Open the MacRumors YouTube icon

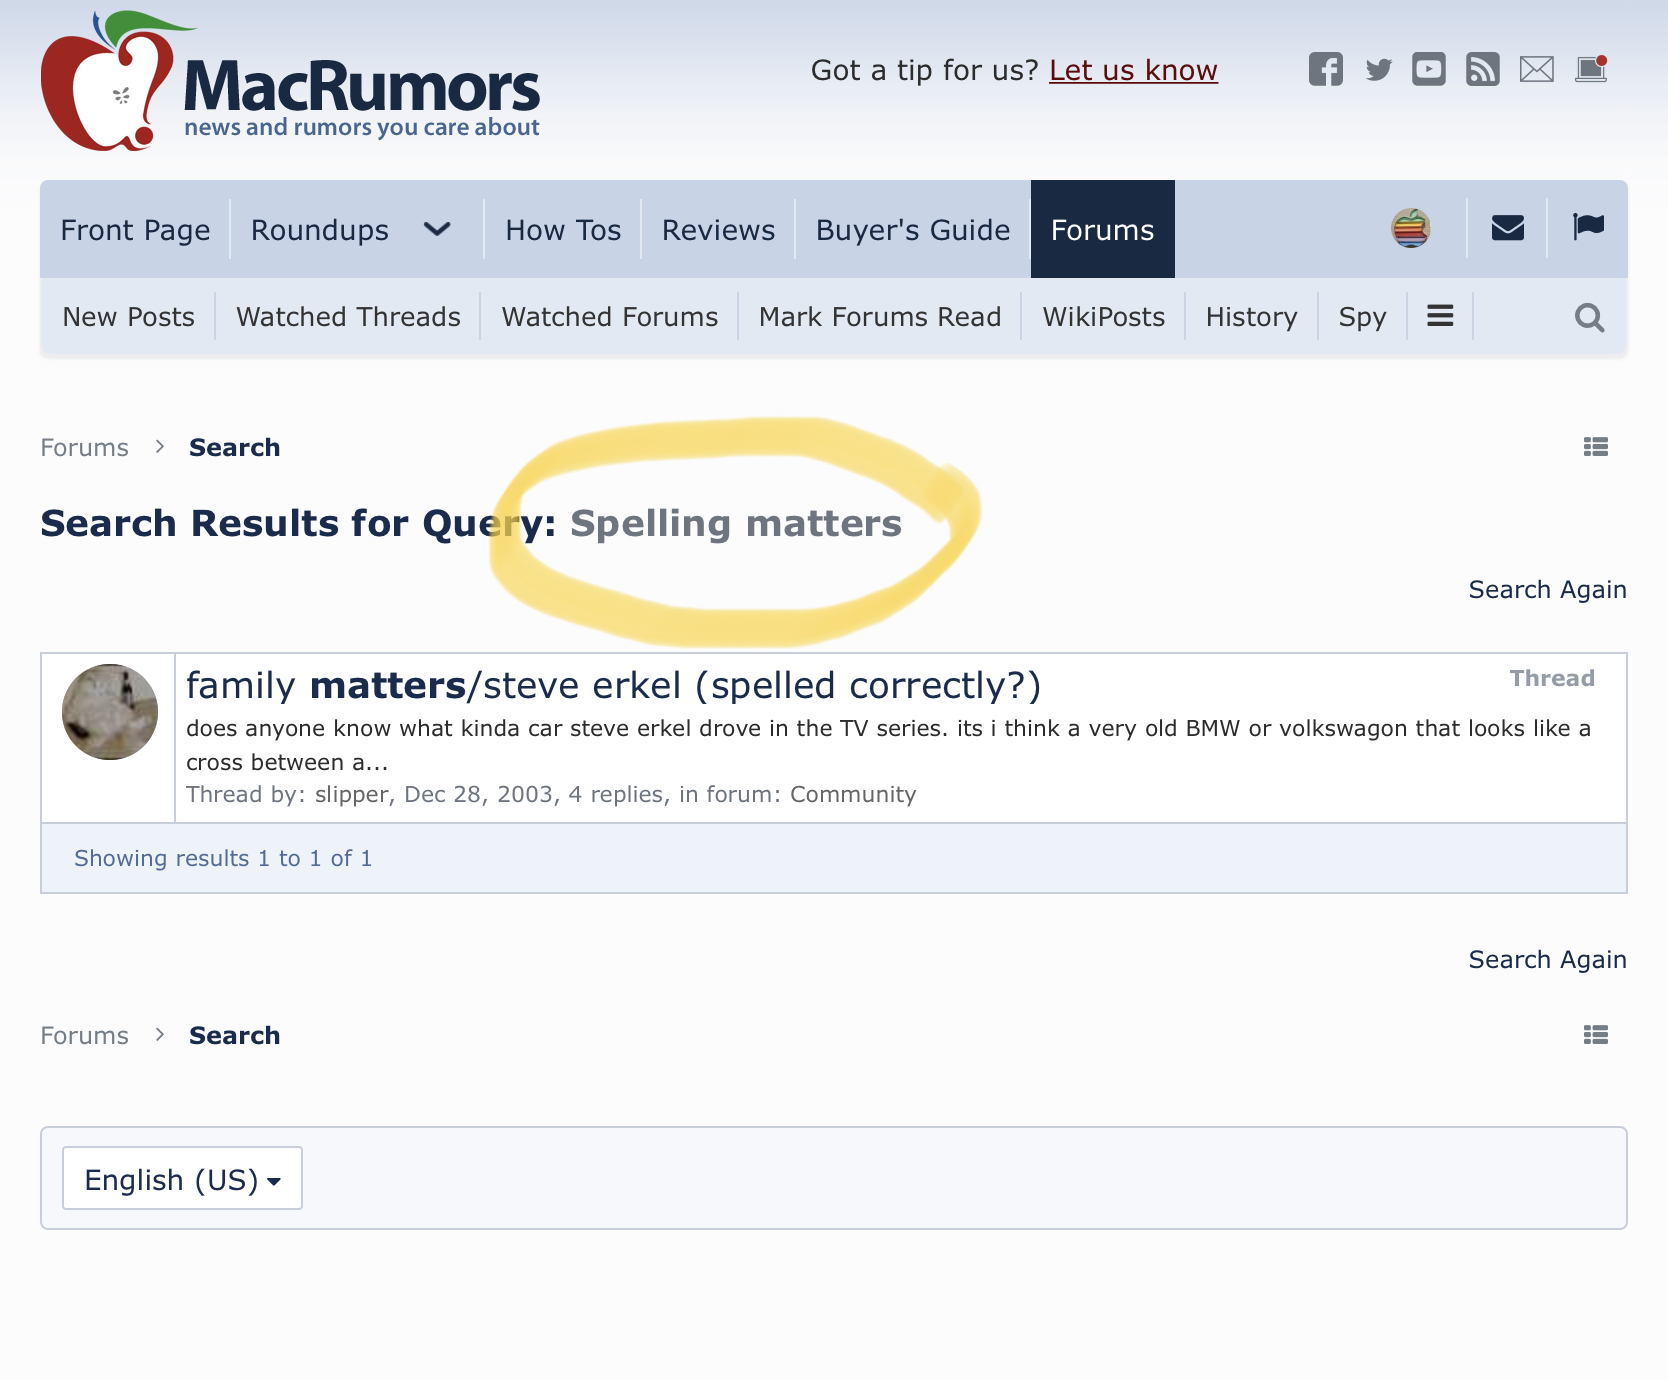pyautogui.click(x=1429, y=69)
